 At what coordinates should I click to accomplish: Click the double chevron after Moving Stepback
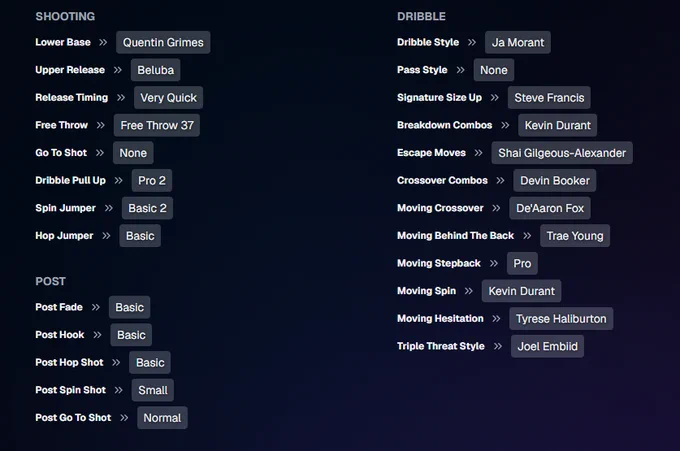pyautogui.click(x=494, y=263)
